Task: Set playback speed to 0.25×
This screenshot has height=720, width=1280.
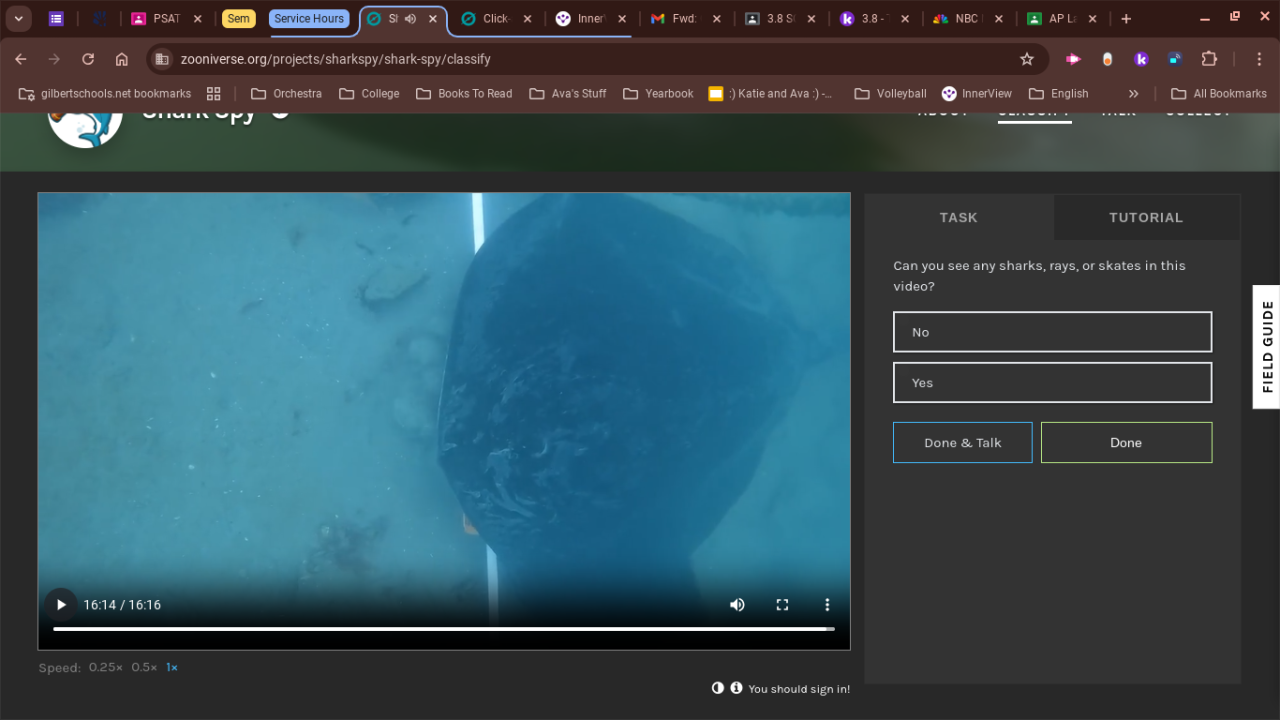Action: coord(105,667)
